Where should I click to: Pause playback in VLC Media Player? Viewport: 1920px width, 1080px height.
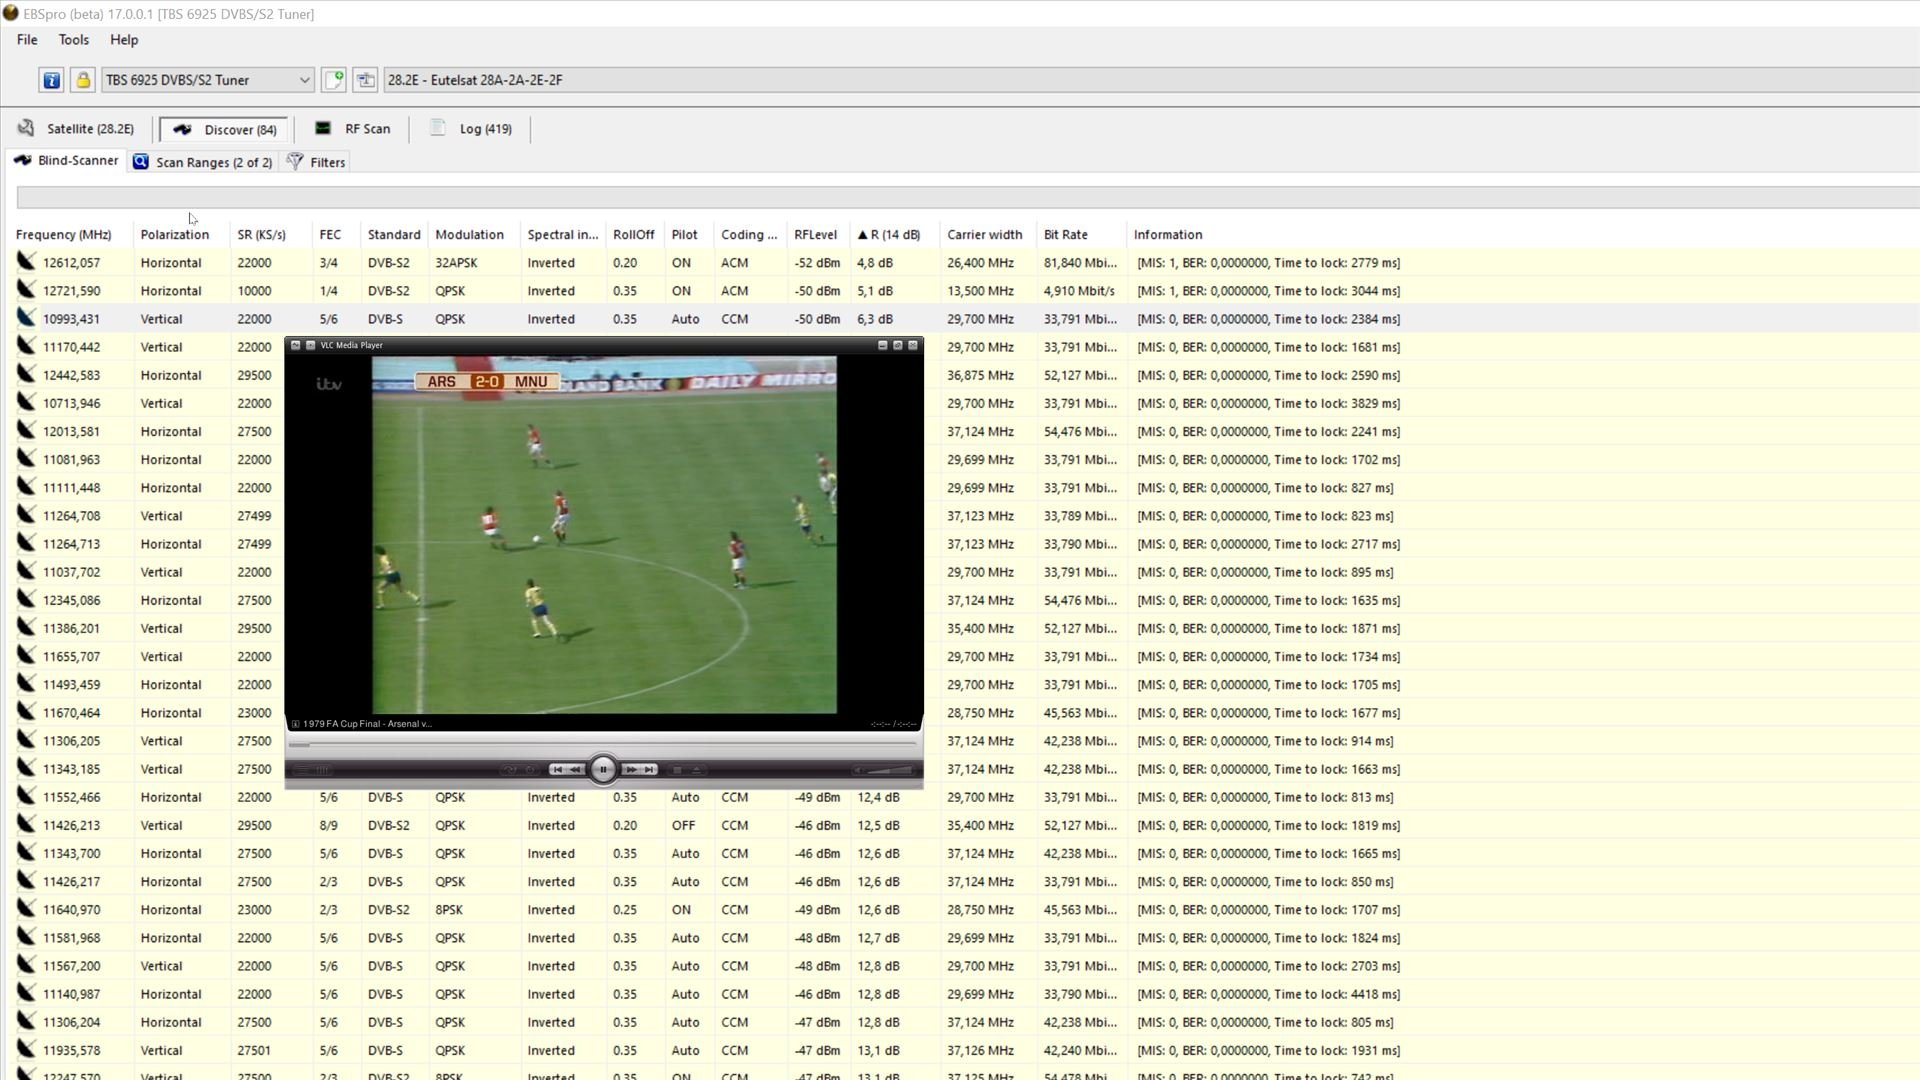[x=603, y=769]
